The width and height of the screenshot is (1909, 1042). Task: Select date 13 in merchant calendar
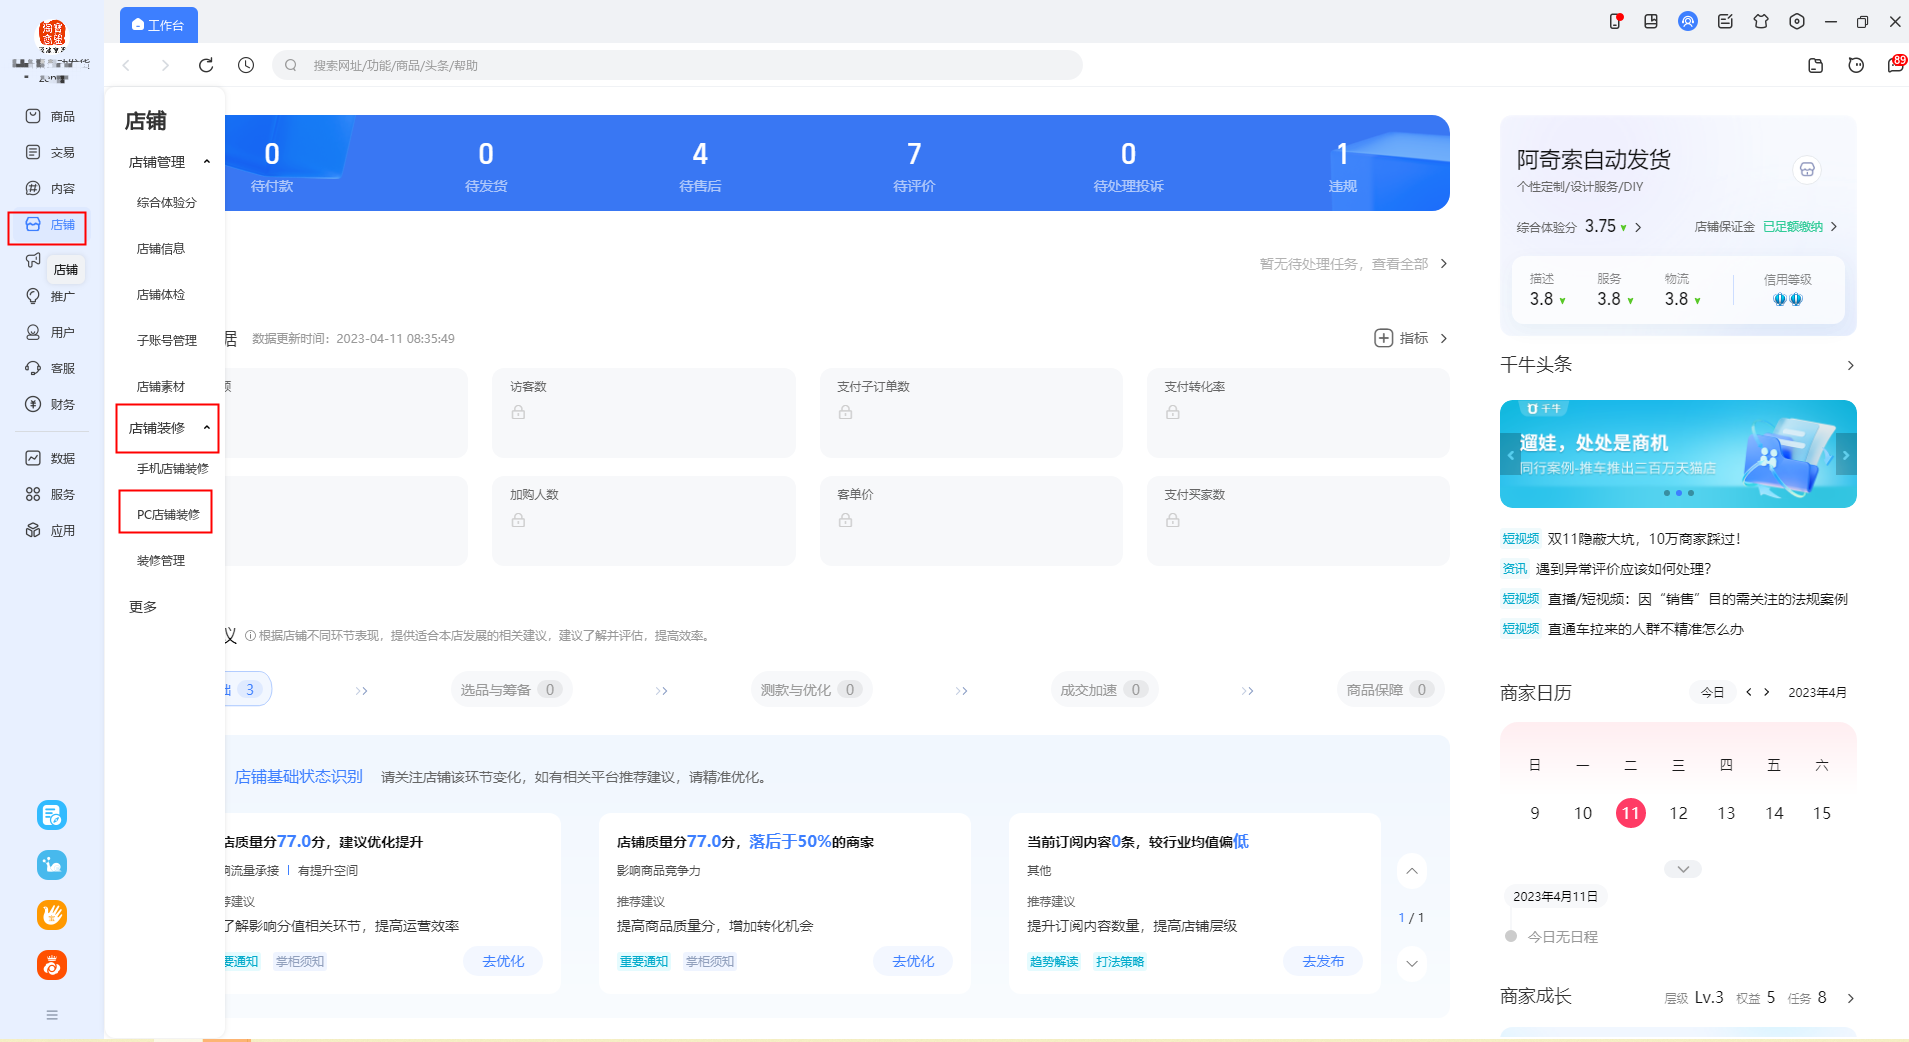coord(1726,813)
